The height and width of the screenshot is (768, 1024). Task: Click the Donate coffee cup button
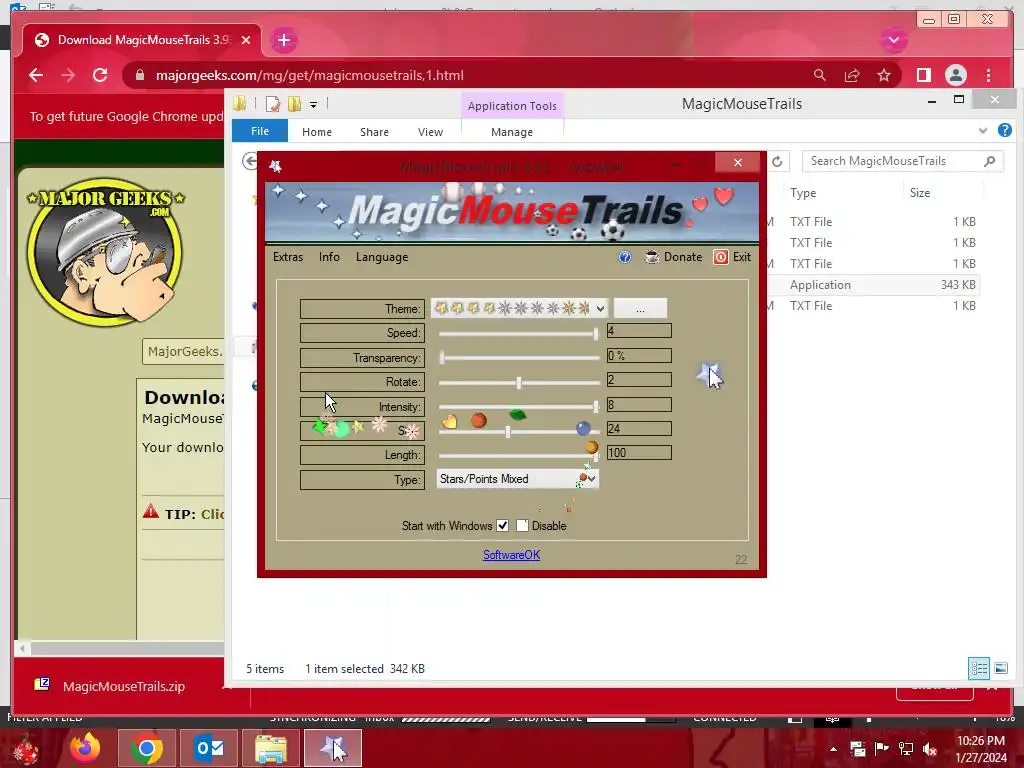coord(673,257)
